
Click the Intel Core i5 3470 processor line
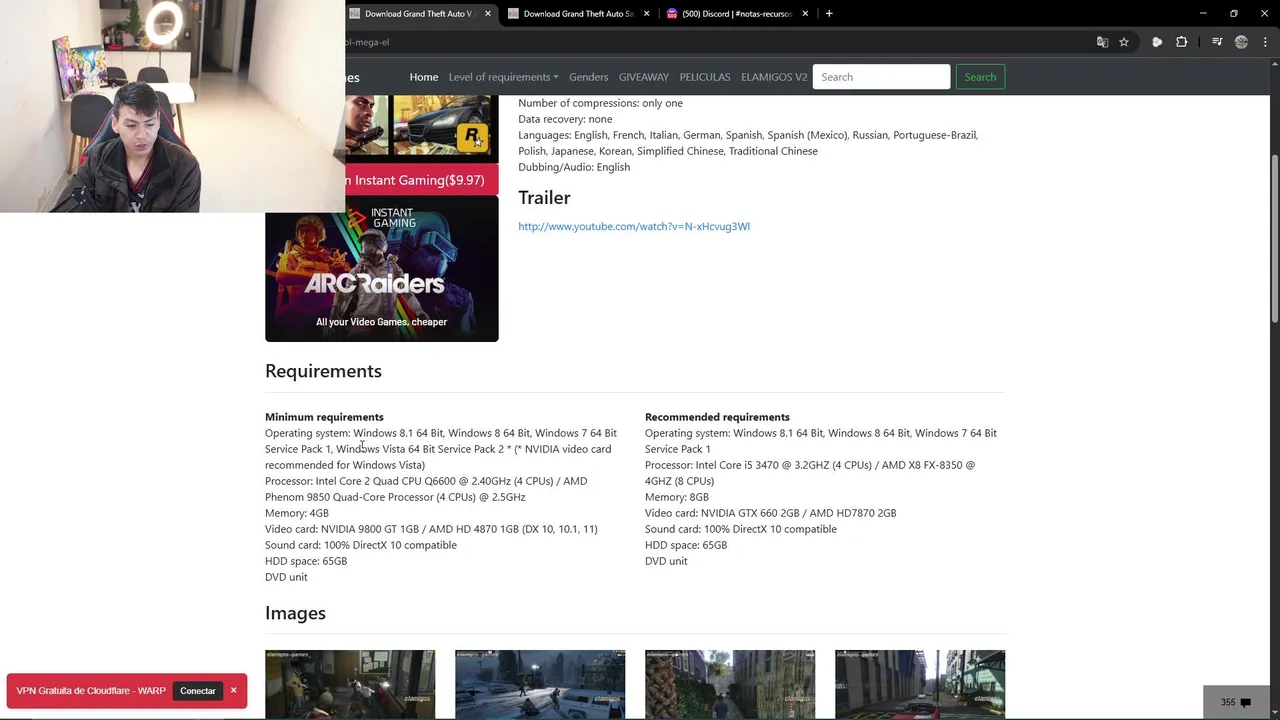pos(810,473)
